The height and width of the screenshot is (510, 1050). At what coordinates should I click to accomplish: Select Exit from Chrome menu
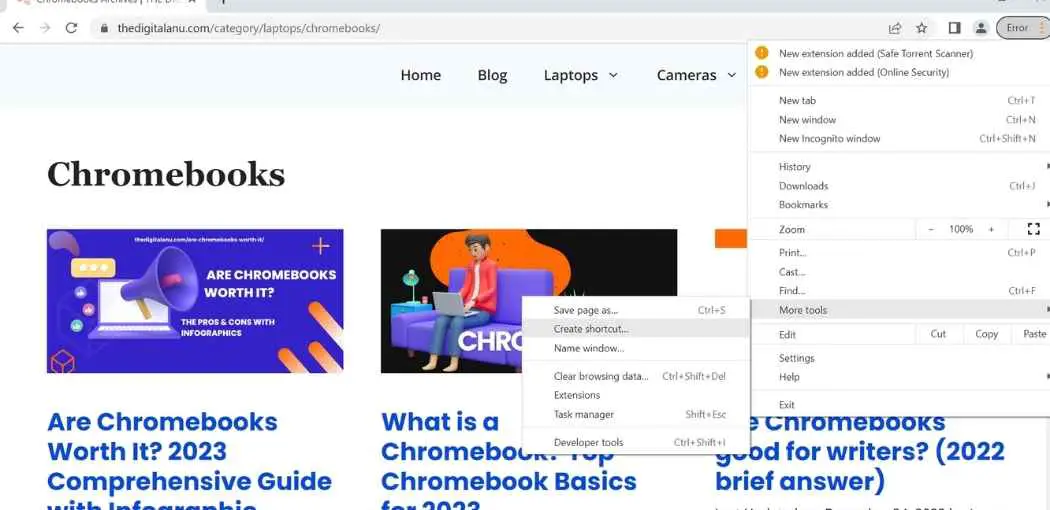coord(899,405)
